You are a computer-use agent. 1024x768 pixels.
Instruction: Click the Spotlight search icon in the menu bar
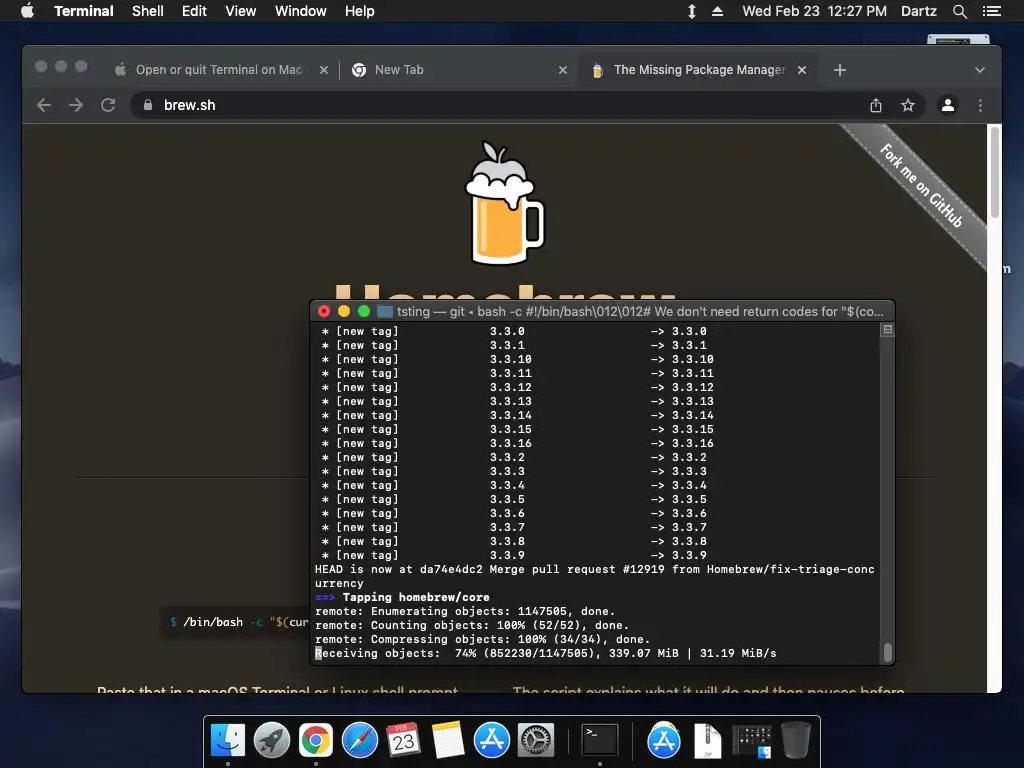coord(959,11)
